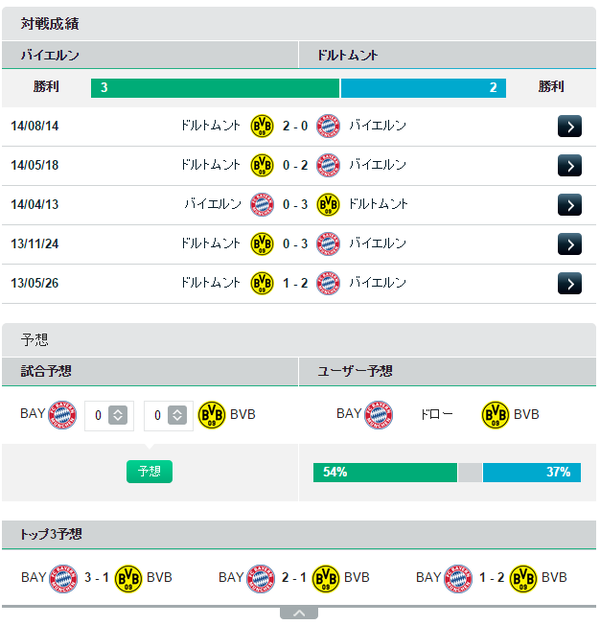This screenshot has width=600, height=625.
Task: Click the green 予想 button
Action: coord(150,472)
